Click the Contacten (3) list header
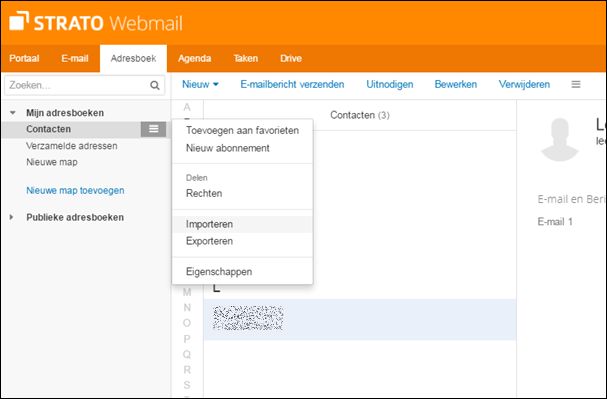This screenshot has height=399, width=607. (360, 115)
